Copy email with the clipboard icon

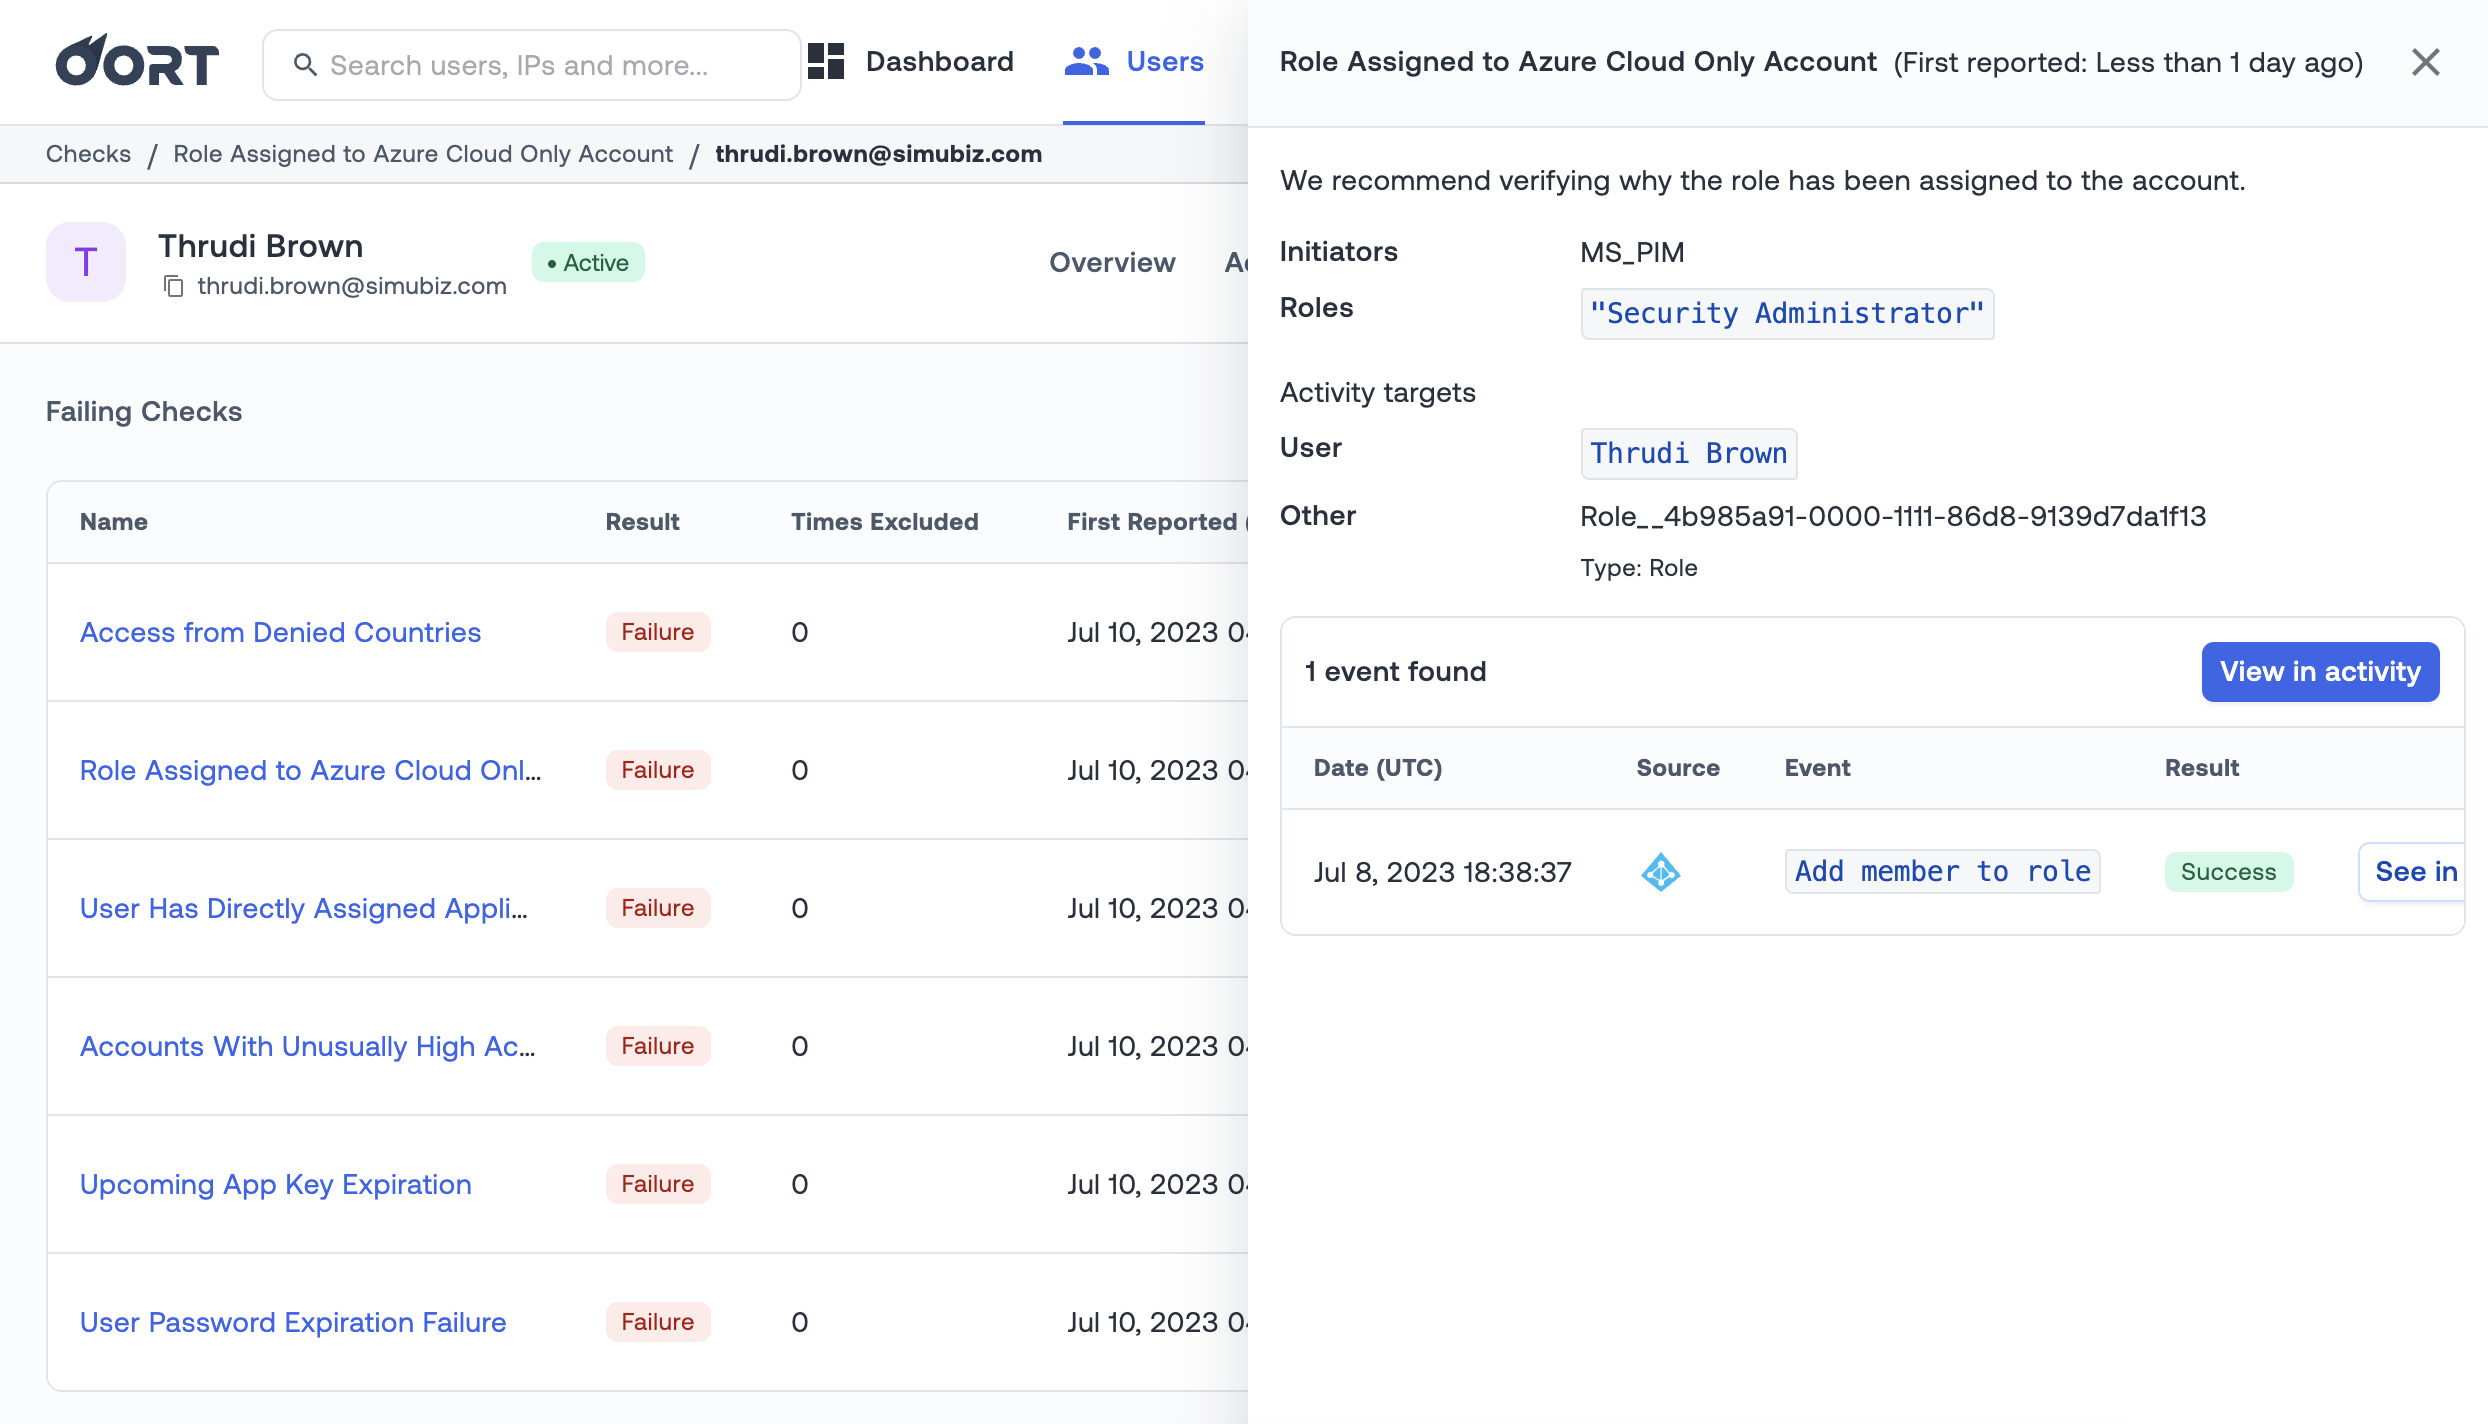tap(174, 287)
